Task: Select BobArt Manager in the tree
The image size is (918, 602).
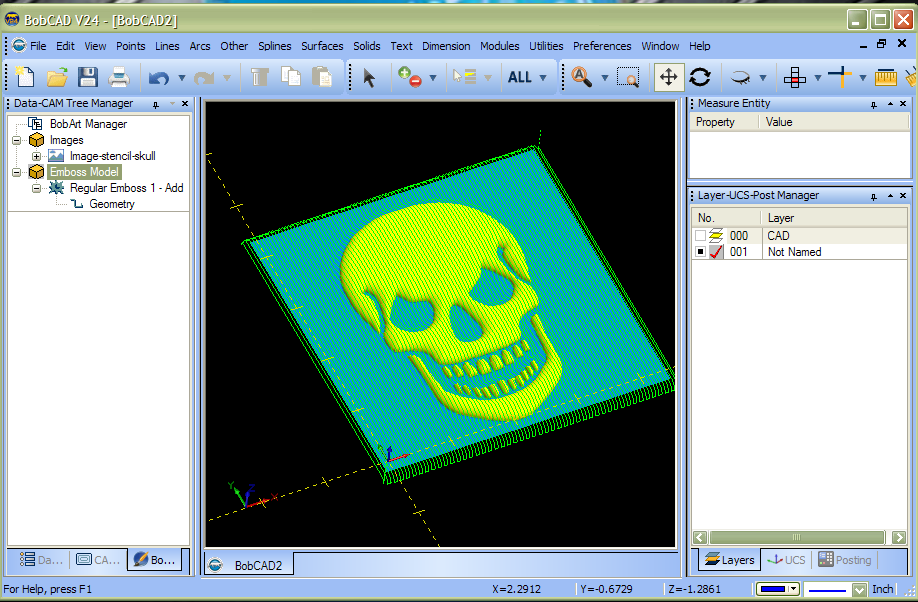Action: [88, 124]
